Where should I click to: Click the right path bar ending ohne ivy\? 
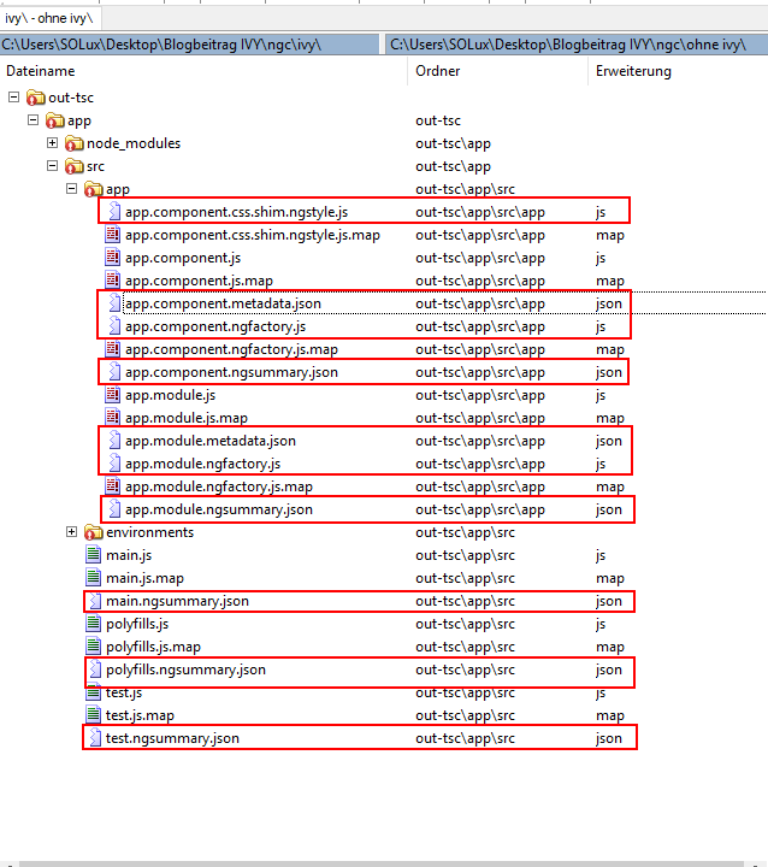[x=576, y=45]
